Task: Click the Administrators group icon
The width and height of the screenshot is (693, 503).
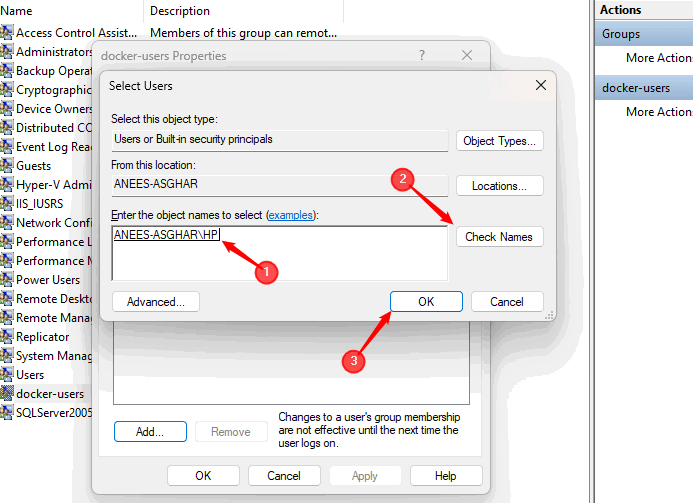Action: click(7, 52)
